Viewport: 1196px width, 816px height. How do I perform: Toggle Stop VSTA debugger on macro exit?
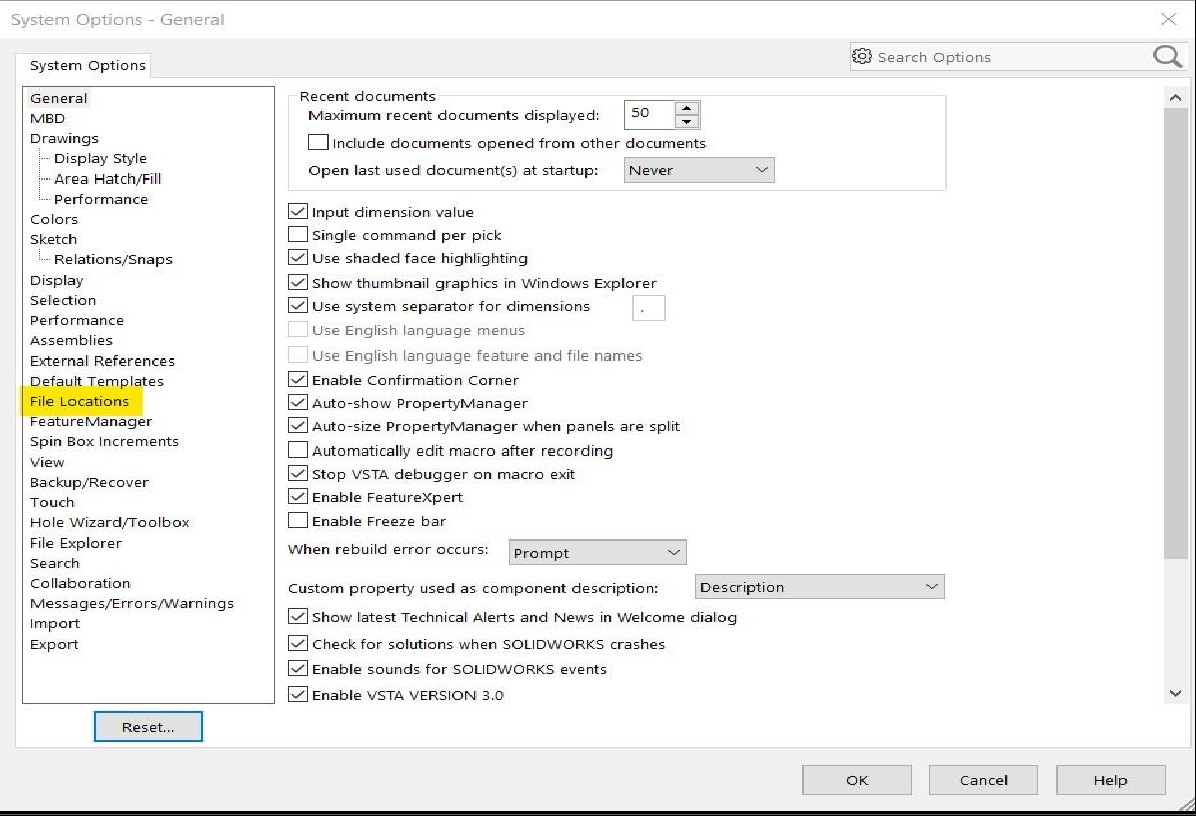point(298,474)
